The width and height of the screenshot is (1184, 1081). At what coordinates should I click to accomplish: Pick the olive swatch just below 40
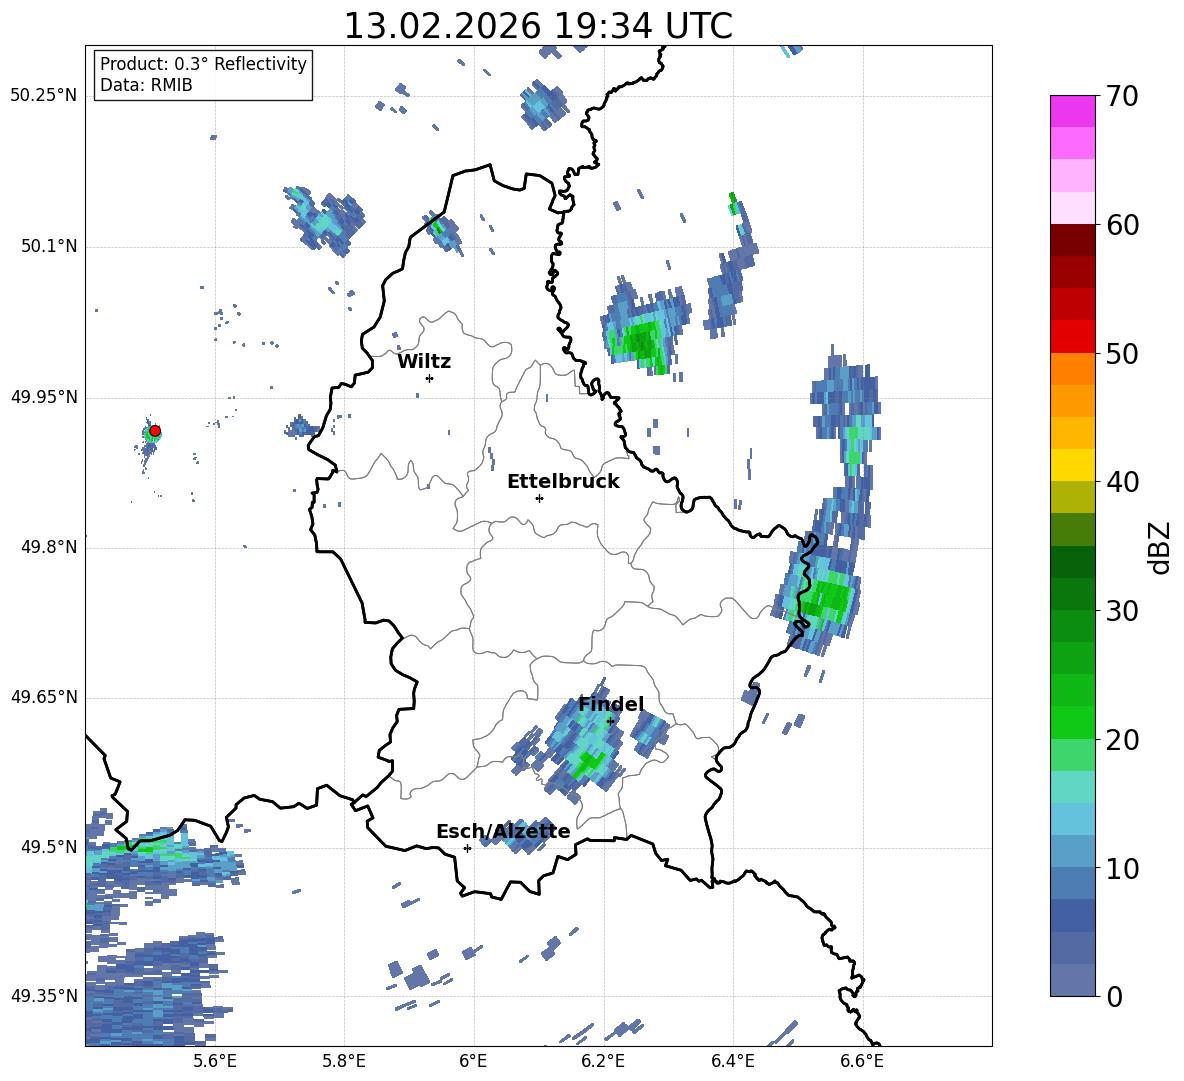[x=1072, y=497]
